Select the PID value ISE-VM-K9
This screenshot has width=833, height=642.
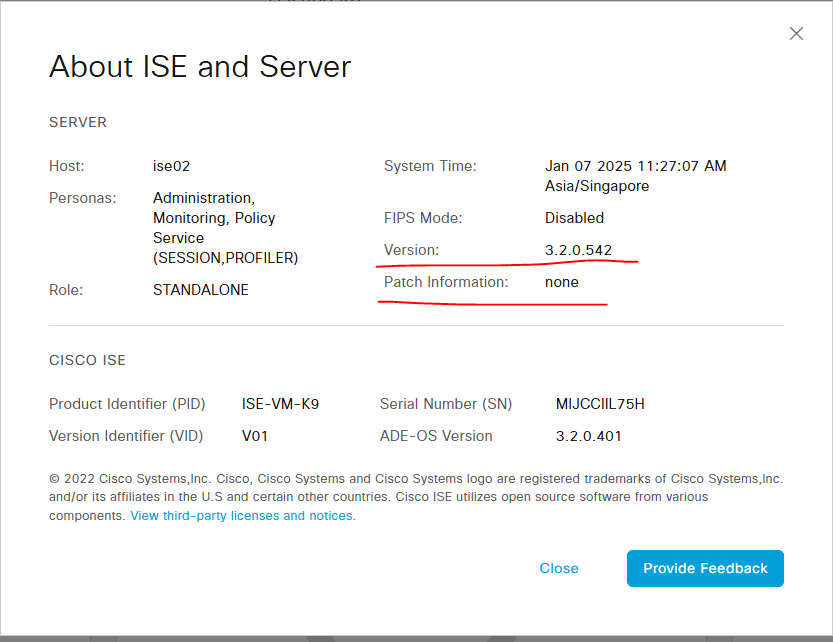click(x=280, y=404)
